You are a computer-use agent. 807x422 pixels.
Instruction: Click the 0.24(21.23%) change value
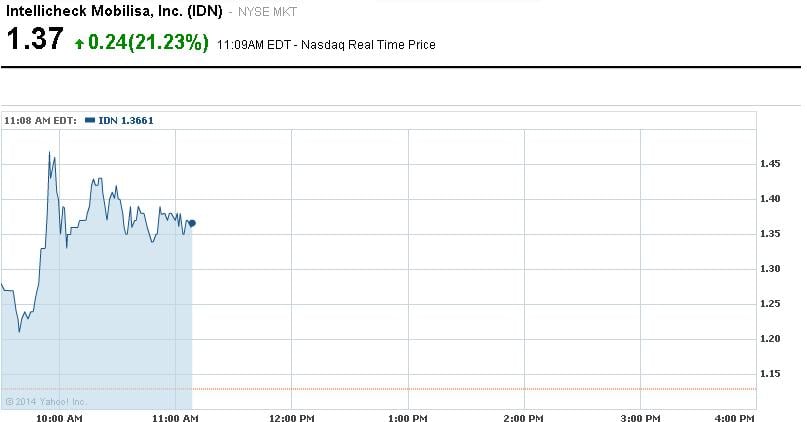click(x=148, y=43)
